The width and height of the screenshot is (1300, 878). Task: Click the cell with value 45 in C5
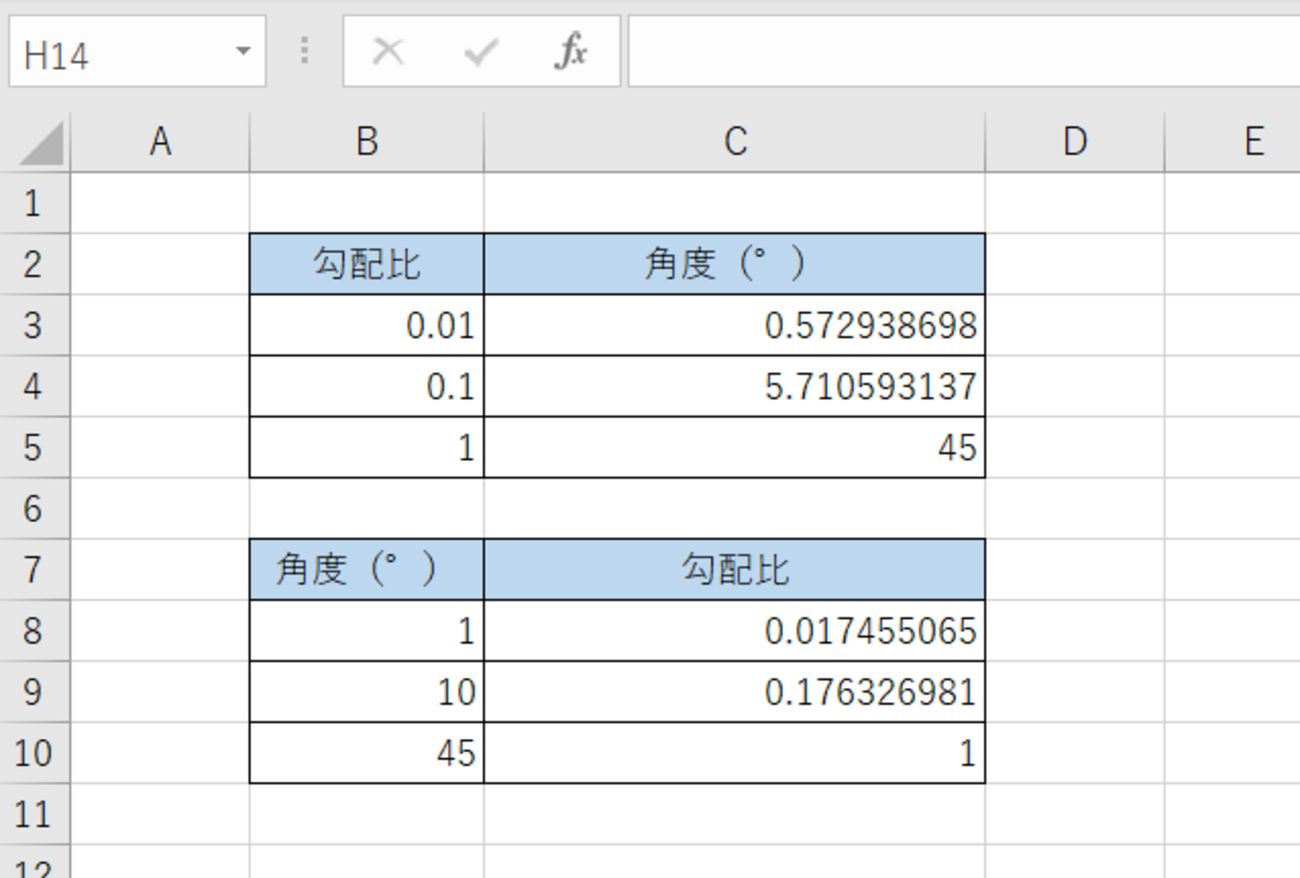(x=735, y=447)
